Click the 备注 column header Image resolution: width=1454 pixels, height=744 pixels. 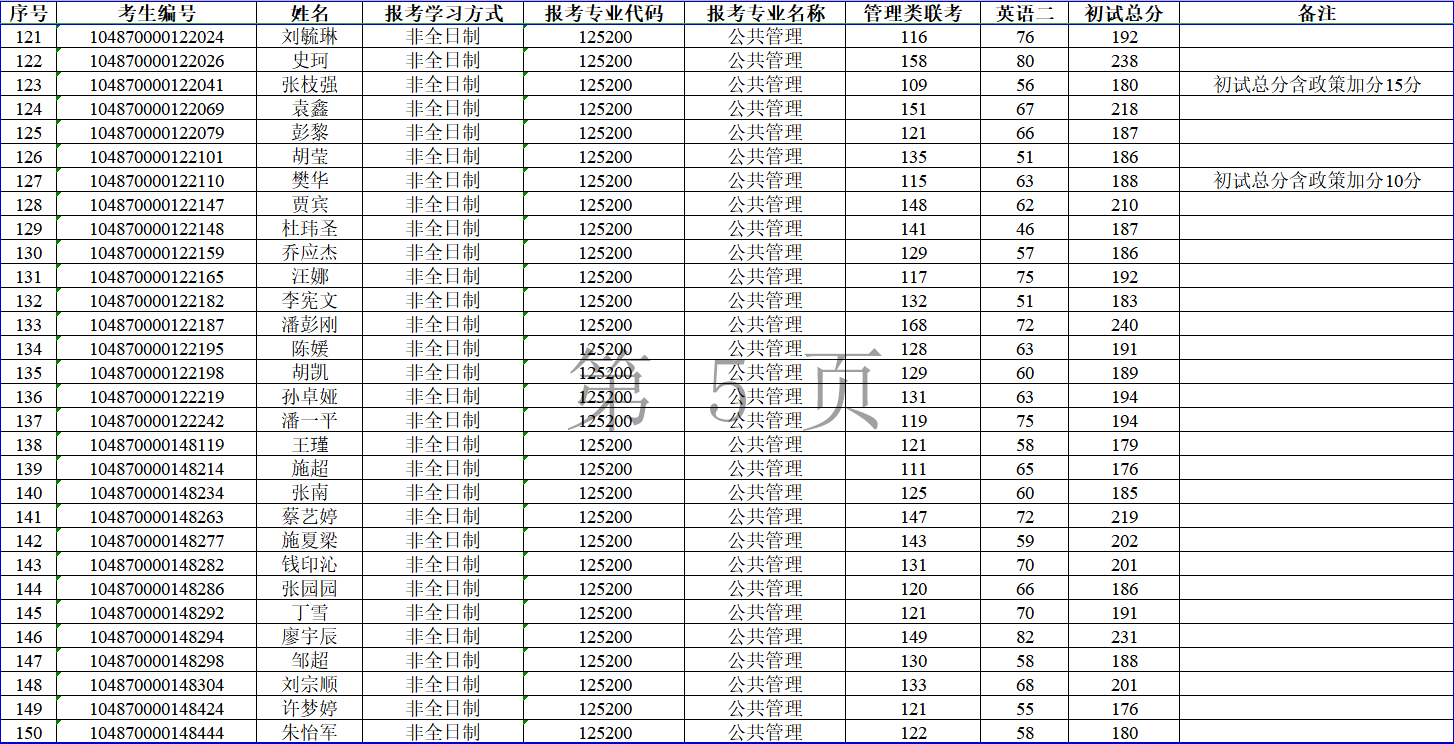(x=1316, y=13)
